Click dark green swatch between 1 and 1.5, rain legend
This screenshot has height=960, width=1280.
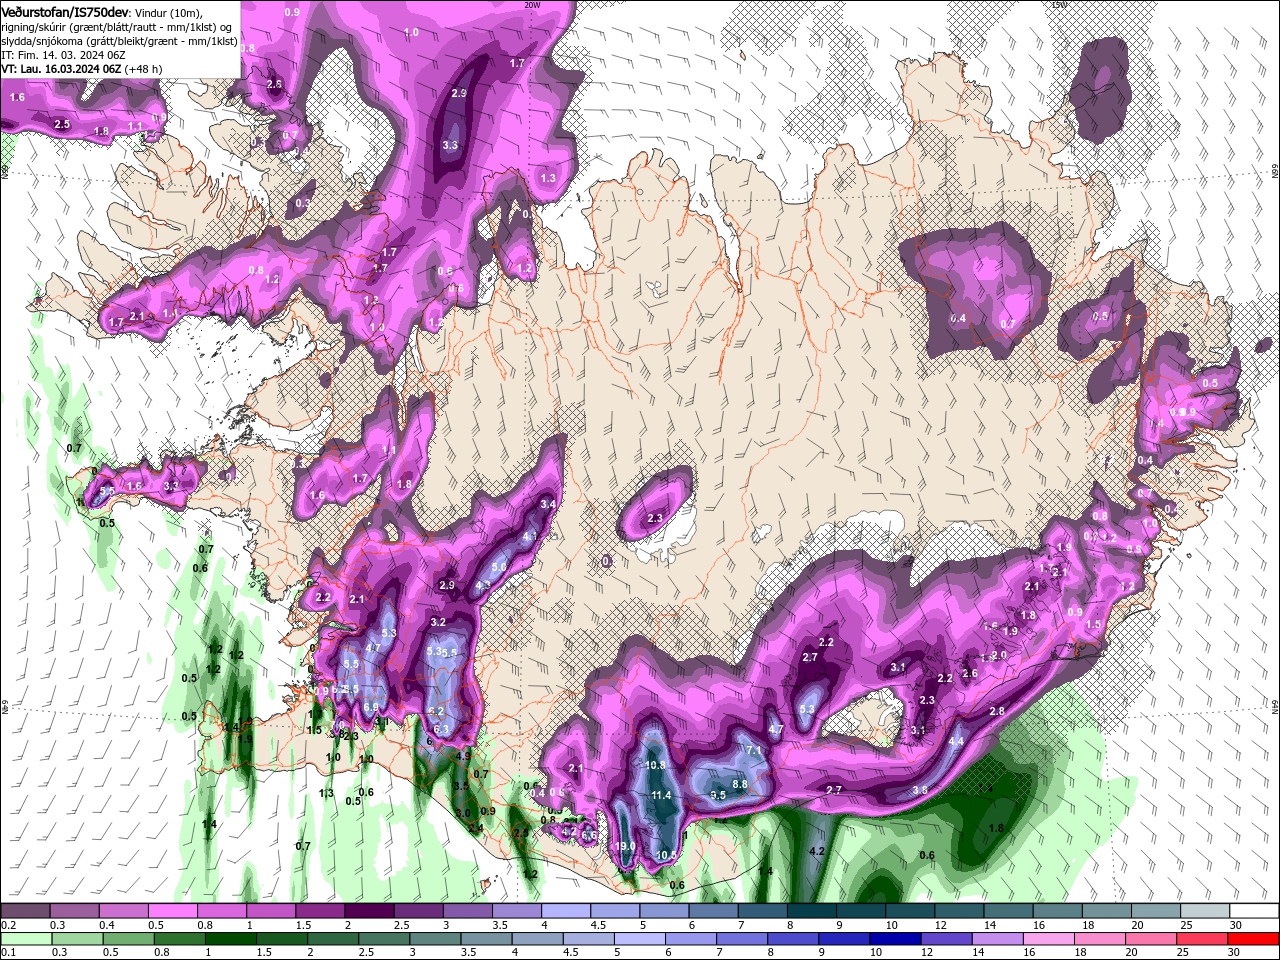[x=230, y=938]
